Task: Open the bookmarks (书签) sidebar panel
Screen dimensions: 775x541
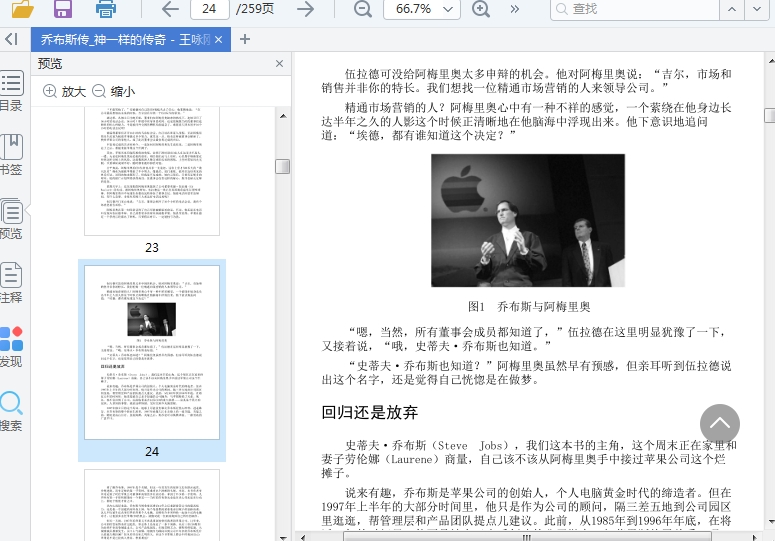Action: [12, 155]
